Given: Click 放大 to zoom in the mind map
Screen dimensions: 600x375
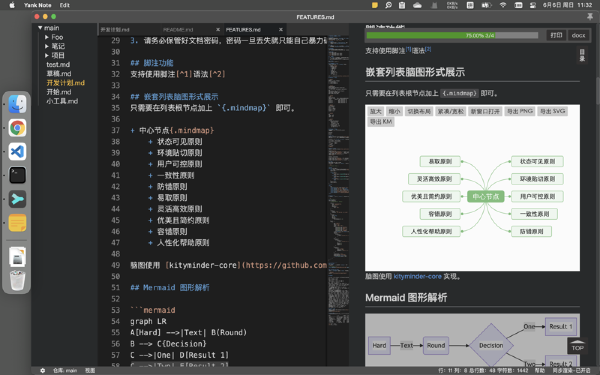Looking at the screenshot, I should tap(375, 111).
